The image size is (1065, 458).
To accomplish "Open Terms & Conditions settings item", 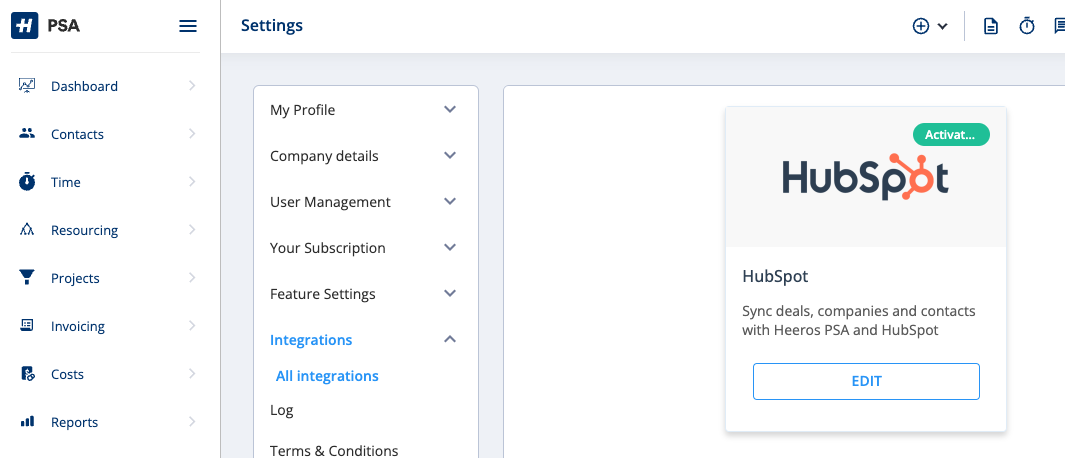I will (x=334, y=450).
